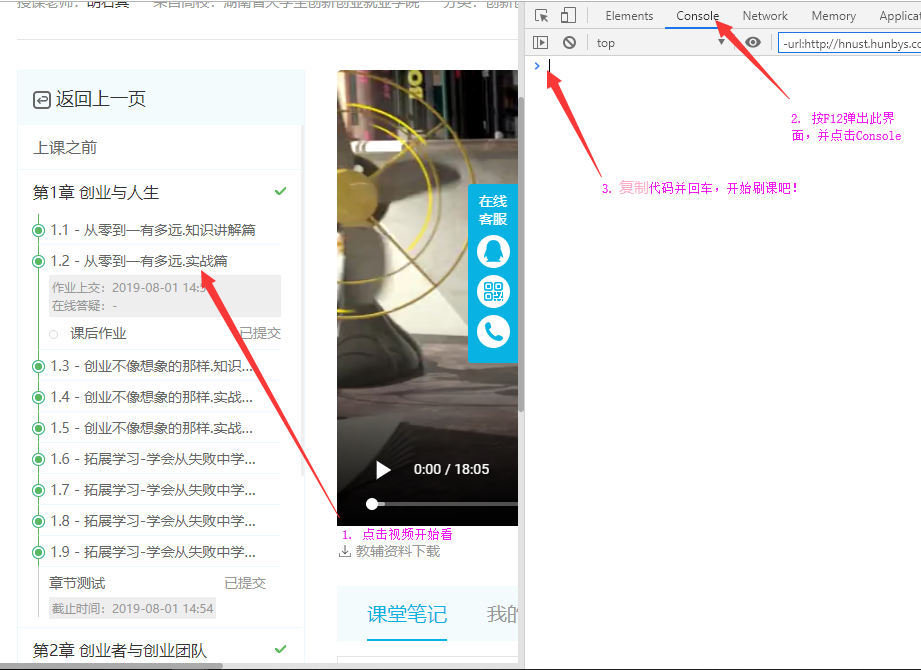
Task: Click the 已提交 status beside 课后作业
Action: [260, 334]
